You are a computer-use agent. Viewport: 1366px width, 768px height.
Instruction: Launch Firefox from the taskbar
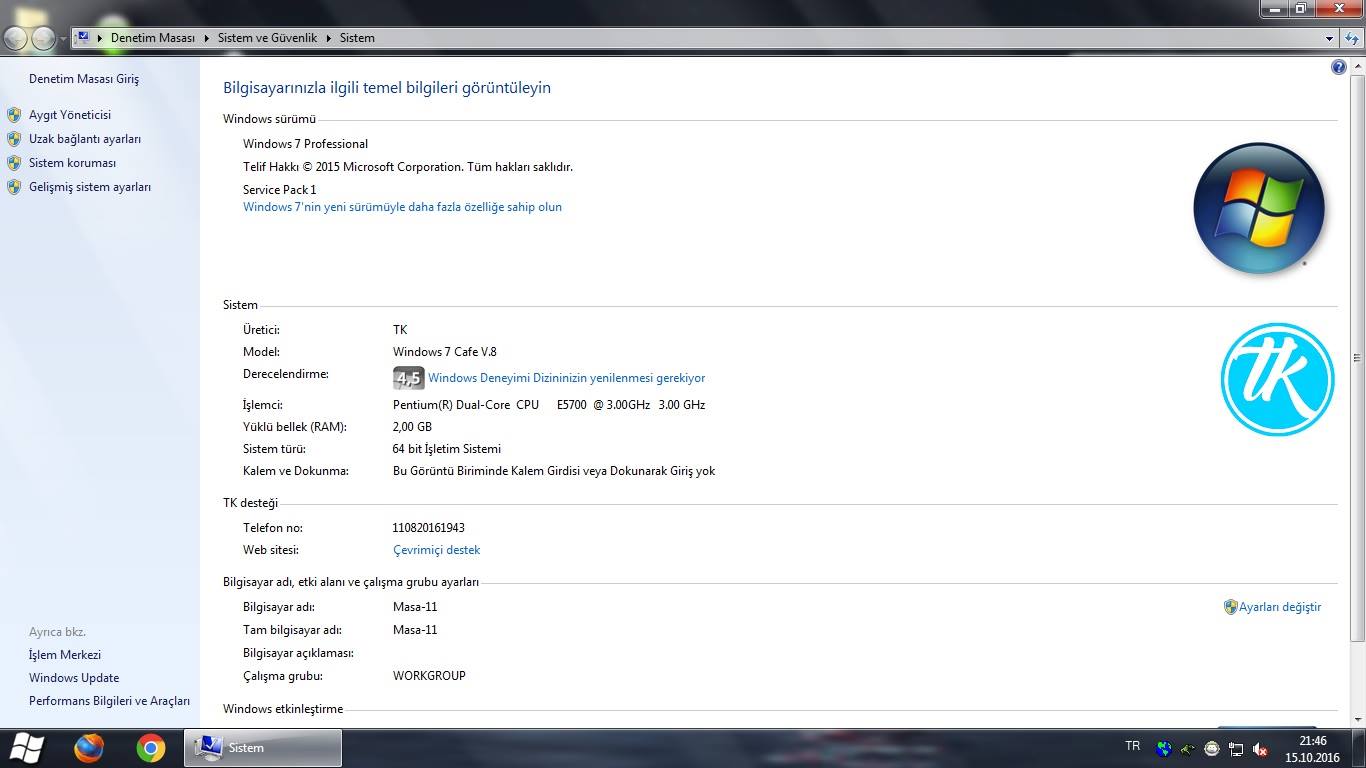click(x=89, y=748)
